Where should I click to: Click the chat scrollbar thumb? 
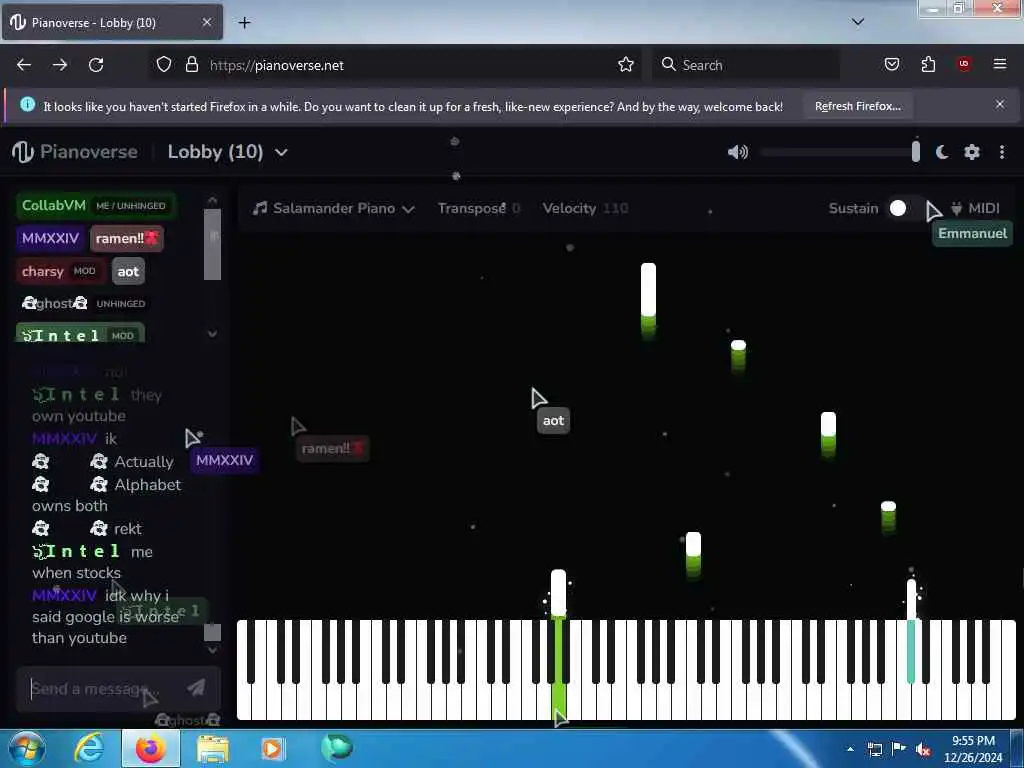212,632
